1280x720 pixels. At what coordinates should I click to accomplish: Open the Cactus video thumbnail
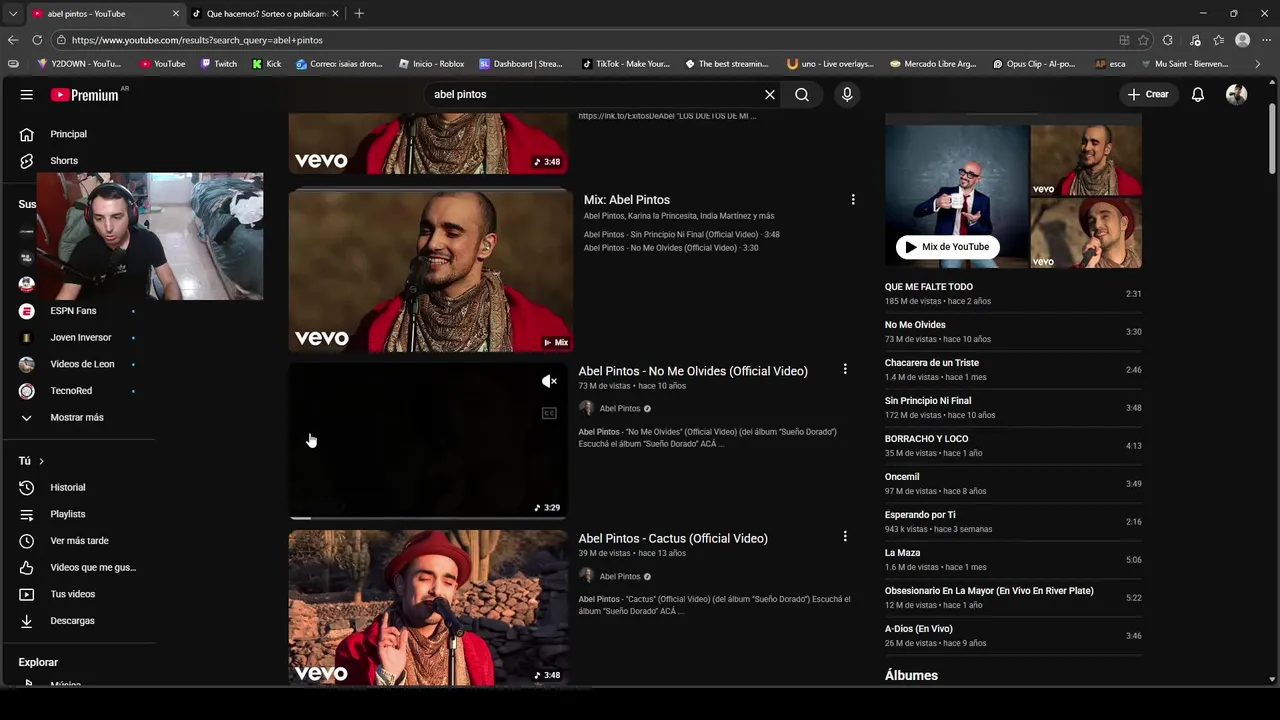pyautogui.click(x=428, y=608)
